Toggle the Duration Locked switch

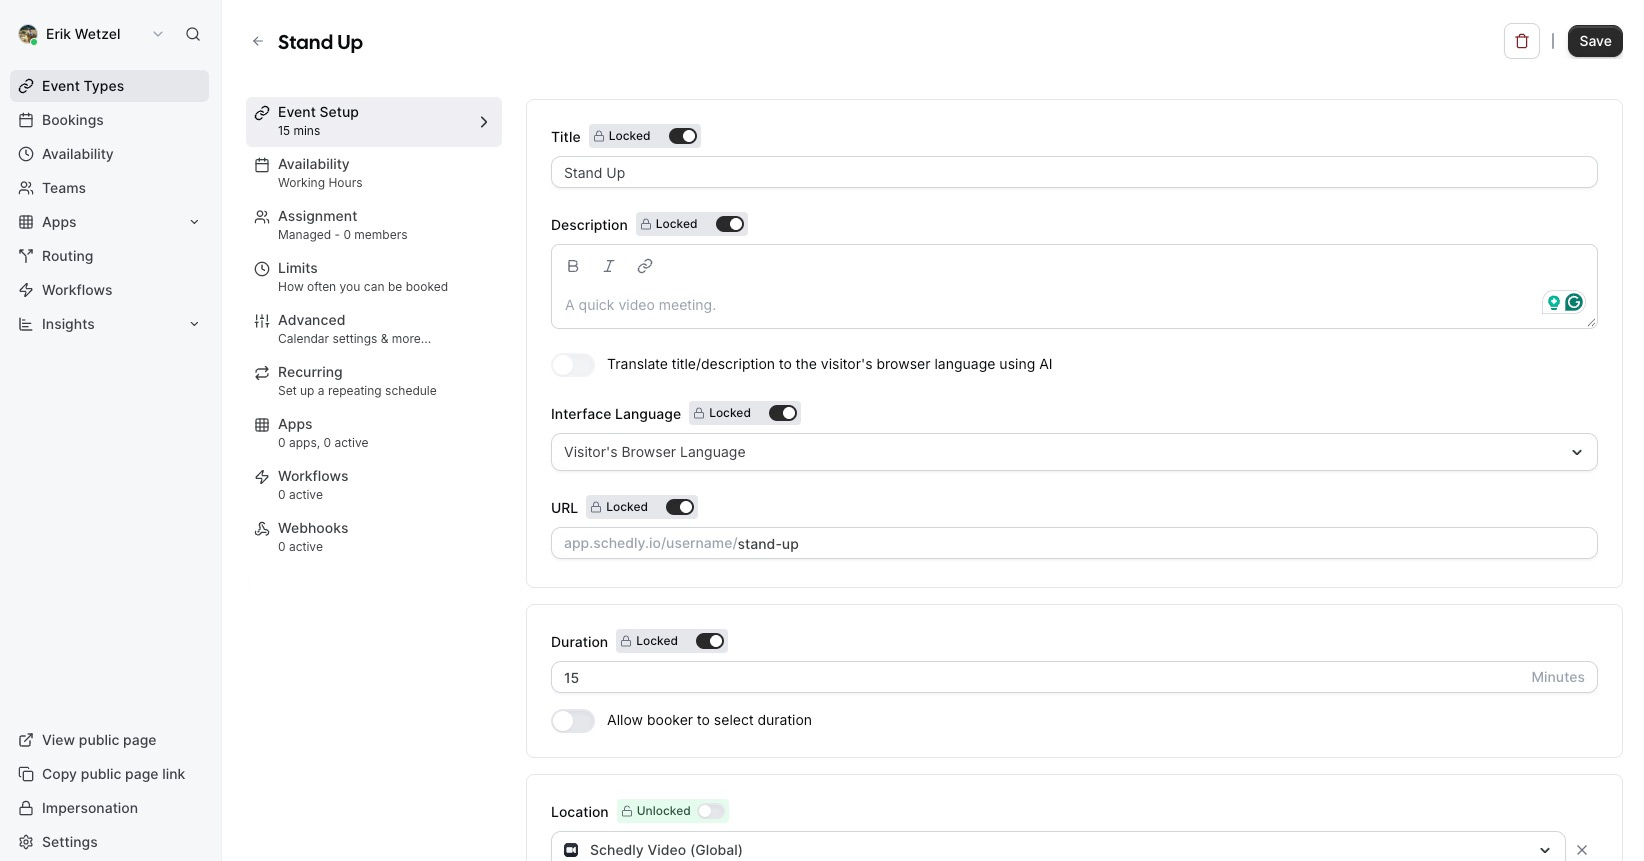(710, 641)
